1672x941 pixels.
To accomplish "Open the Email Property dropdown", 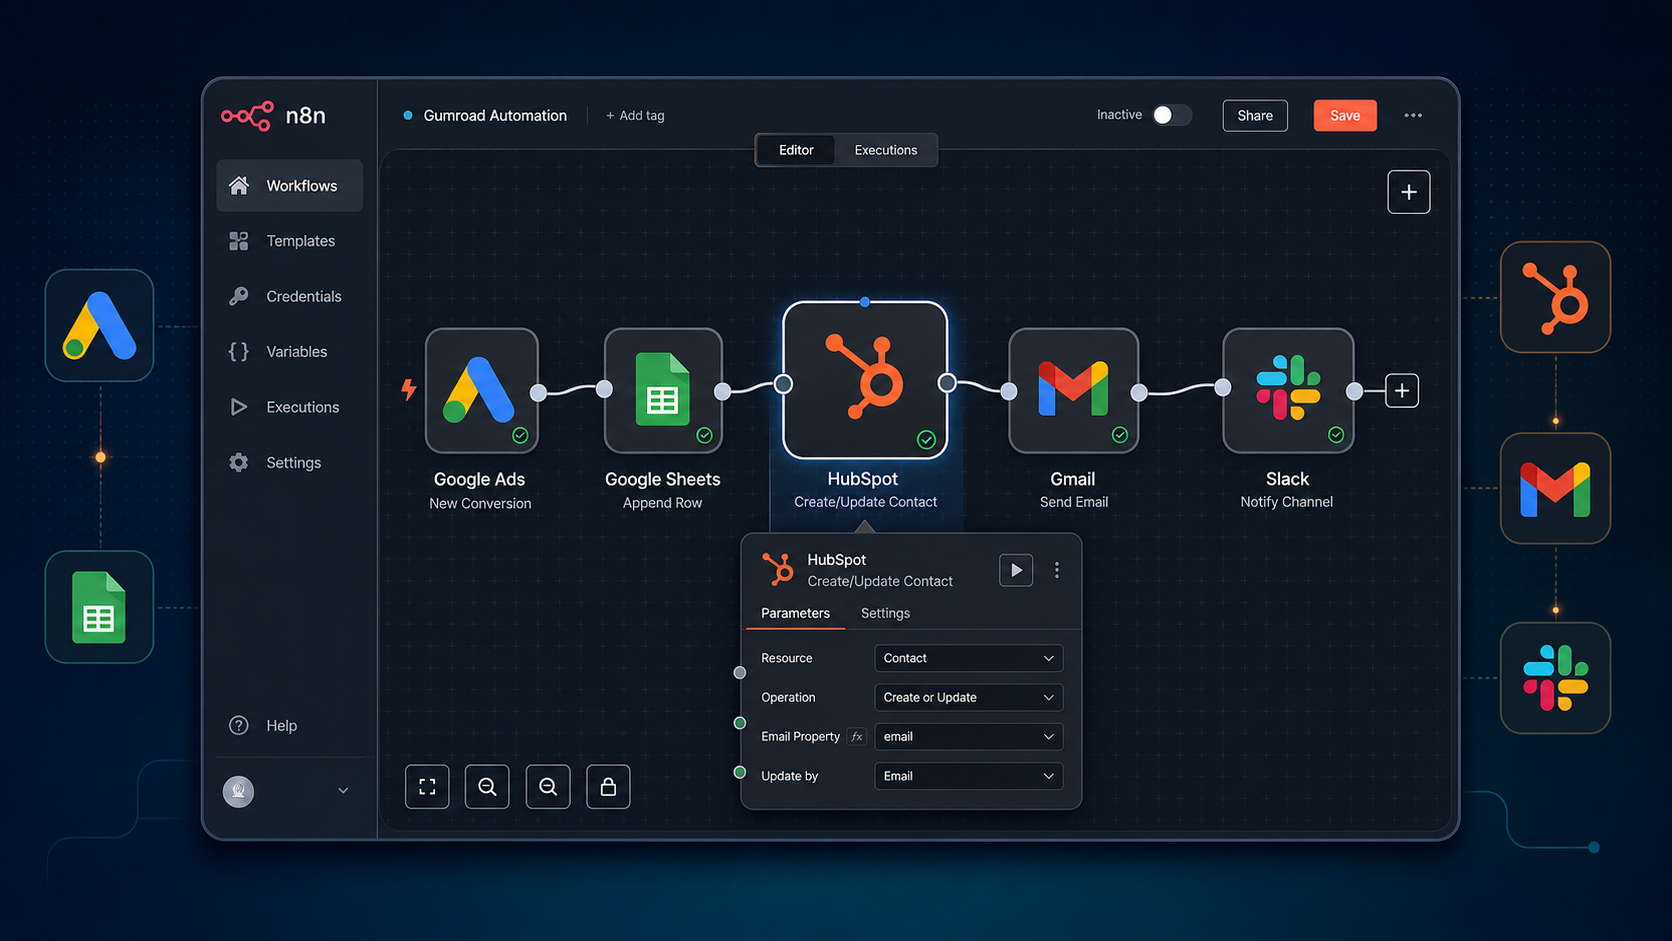I will 968,737.
